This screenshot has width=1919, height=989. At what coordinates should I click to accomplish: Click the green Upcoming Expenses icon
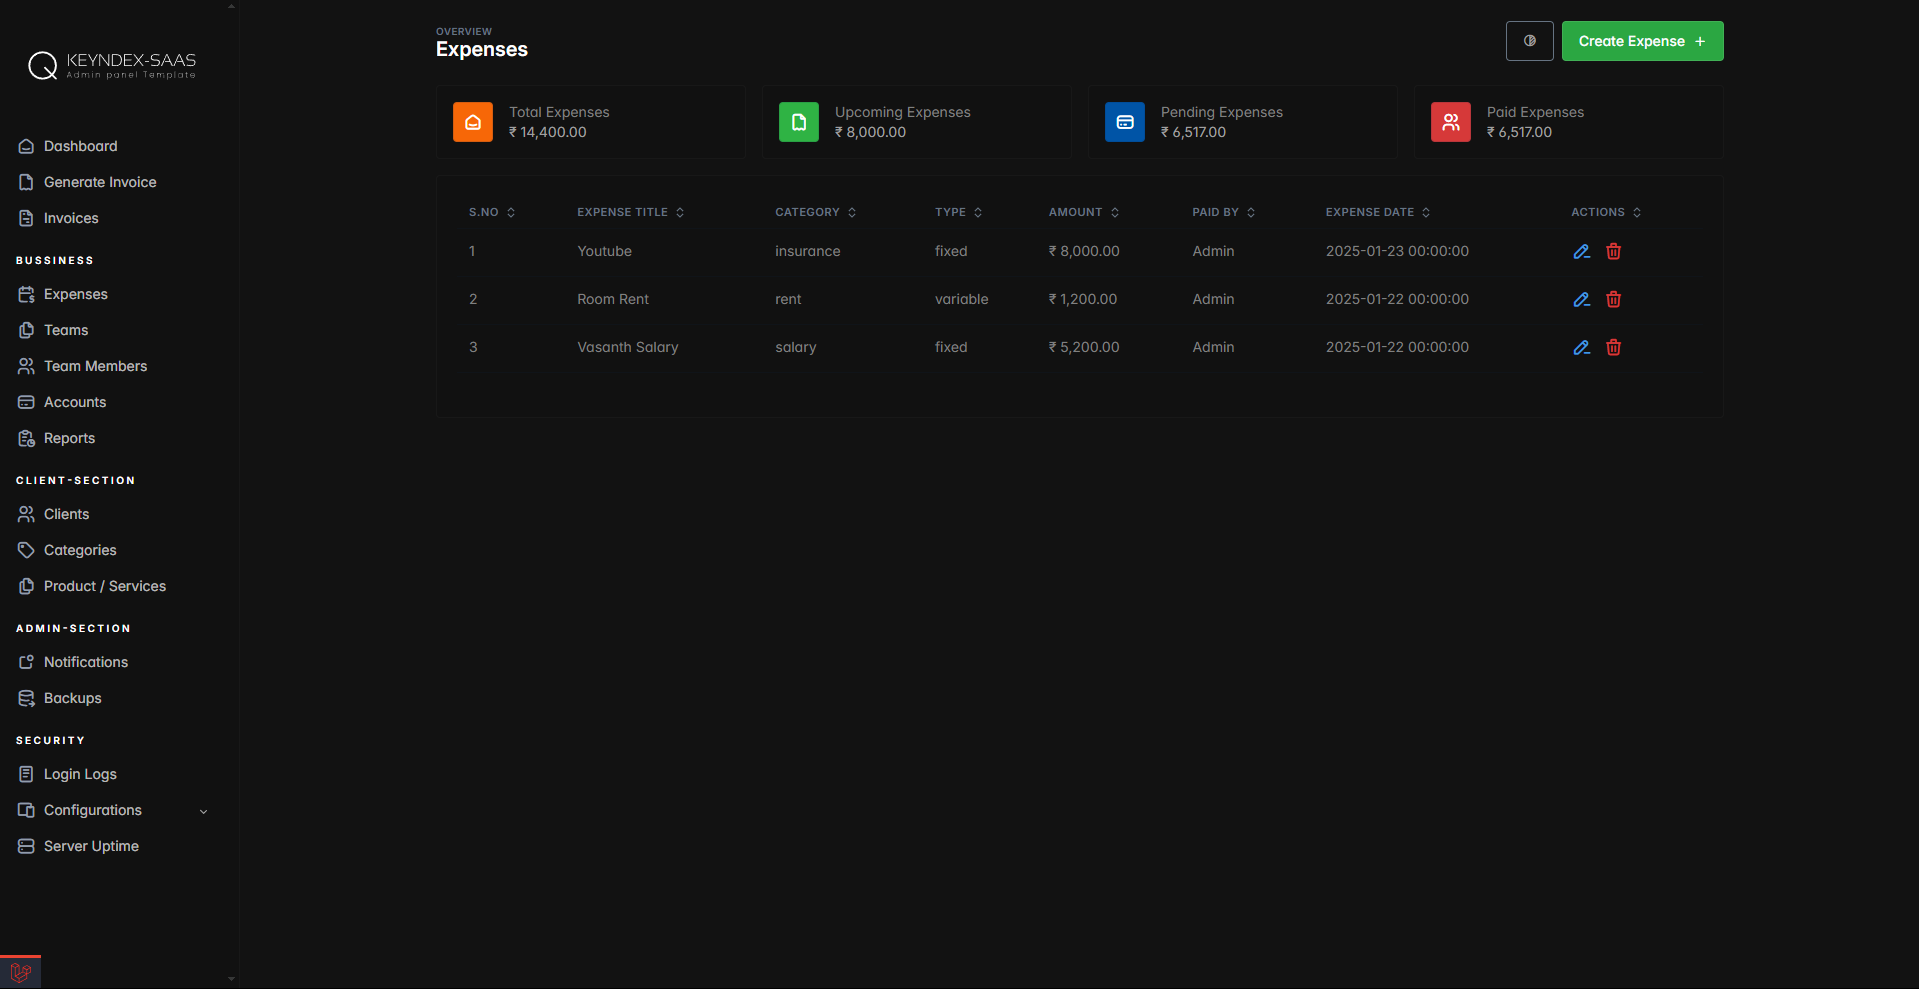799,122
